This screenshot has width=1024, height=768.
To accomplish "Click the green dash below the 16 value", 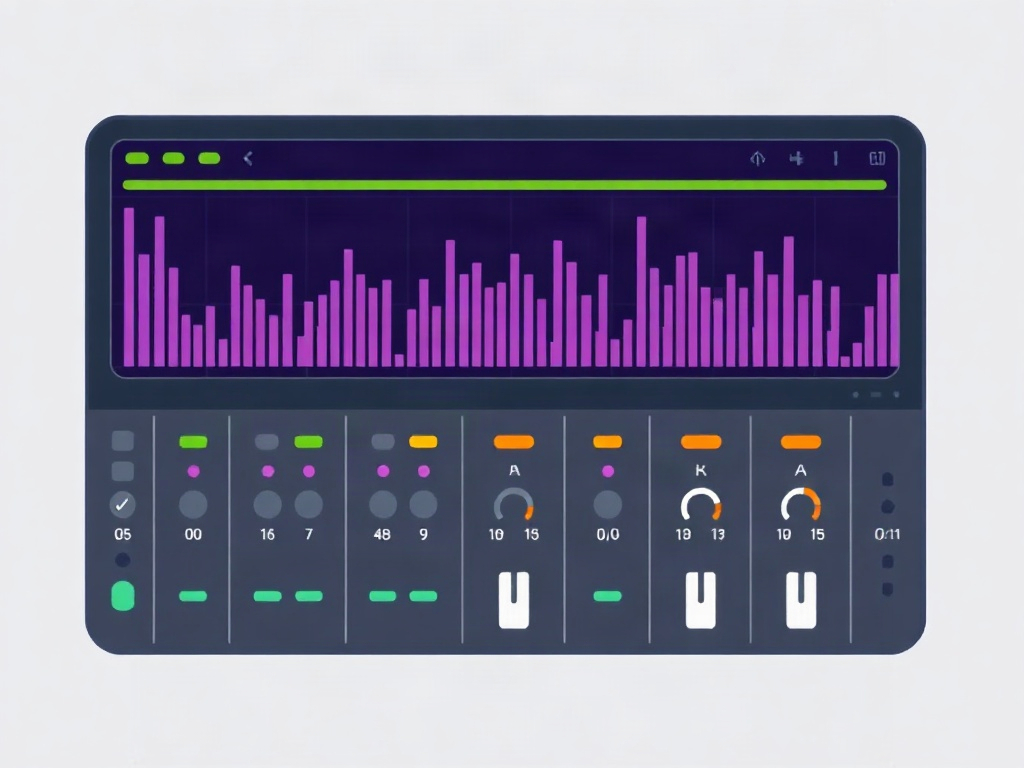I will [x=268, y=596].
